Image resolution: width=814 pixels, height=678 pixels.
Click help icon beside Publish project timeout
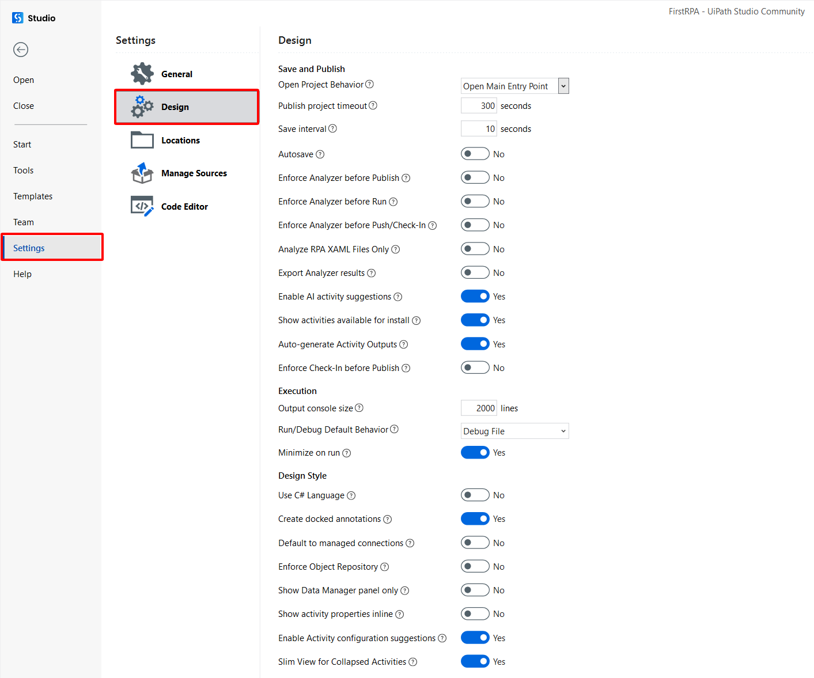click(x=373, y=105)
